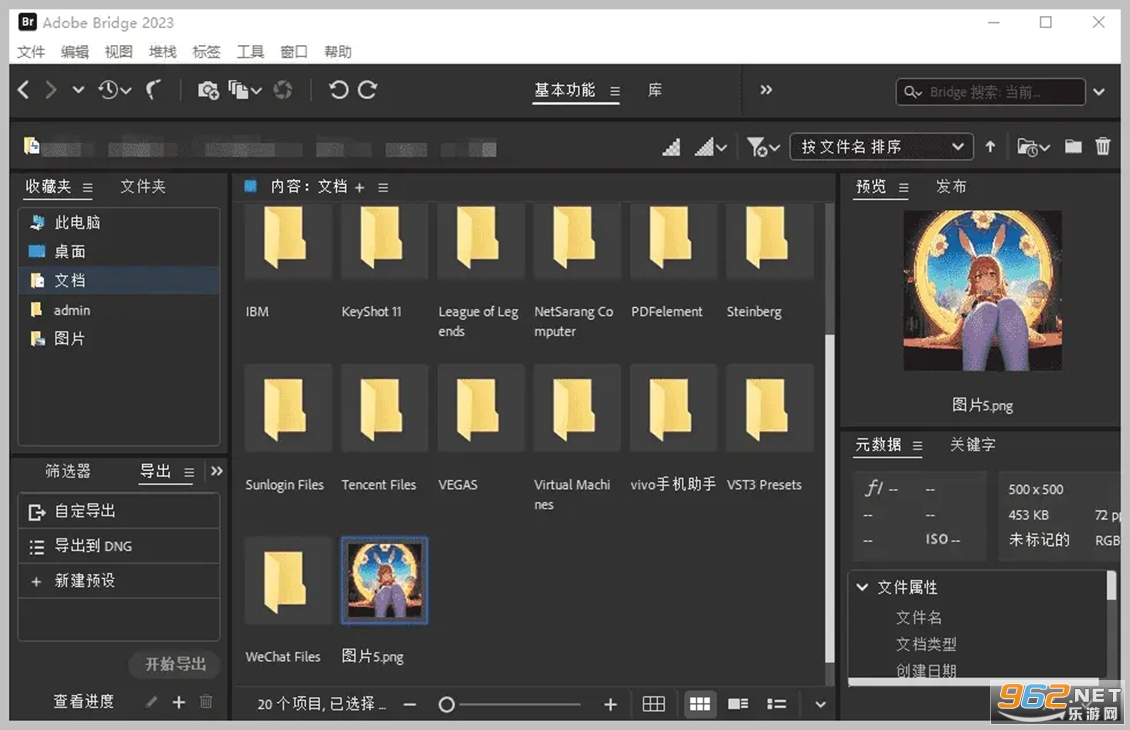Viewport: 1130px width, 730px height.
Task: Delete item trash icon in path bar
Action: [1103, 147]
